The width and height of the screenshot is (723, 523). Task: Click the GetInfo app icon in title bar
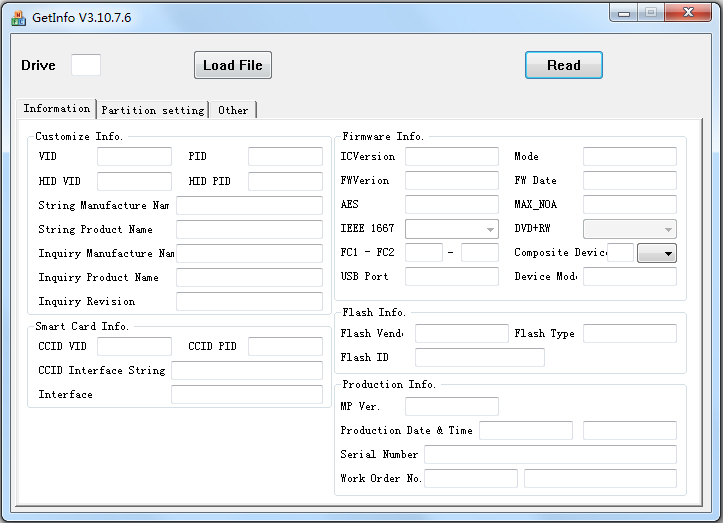18,18
